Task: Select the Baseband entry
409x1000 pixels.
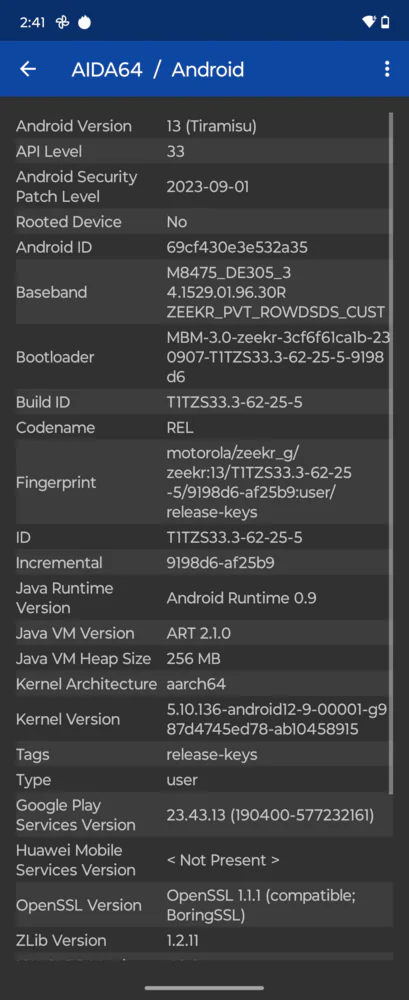Action: (x=201, y=292)
